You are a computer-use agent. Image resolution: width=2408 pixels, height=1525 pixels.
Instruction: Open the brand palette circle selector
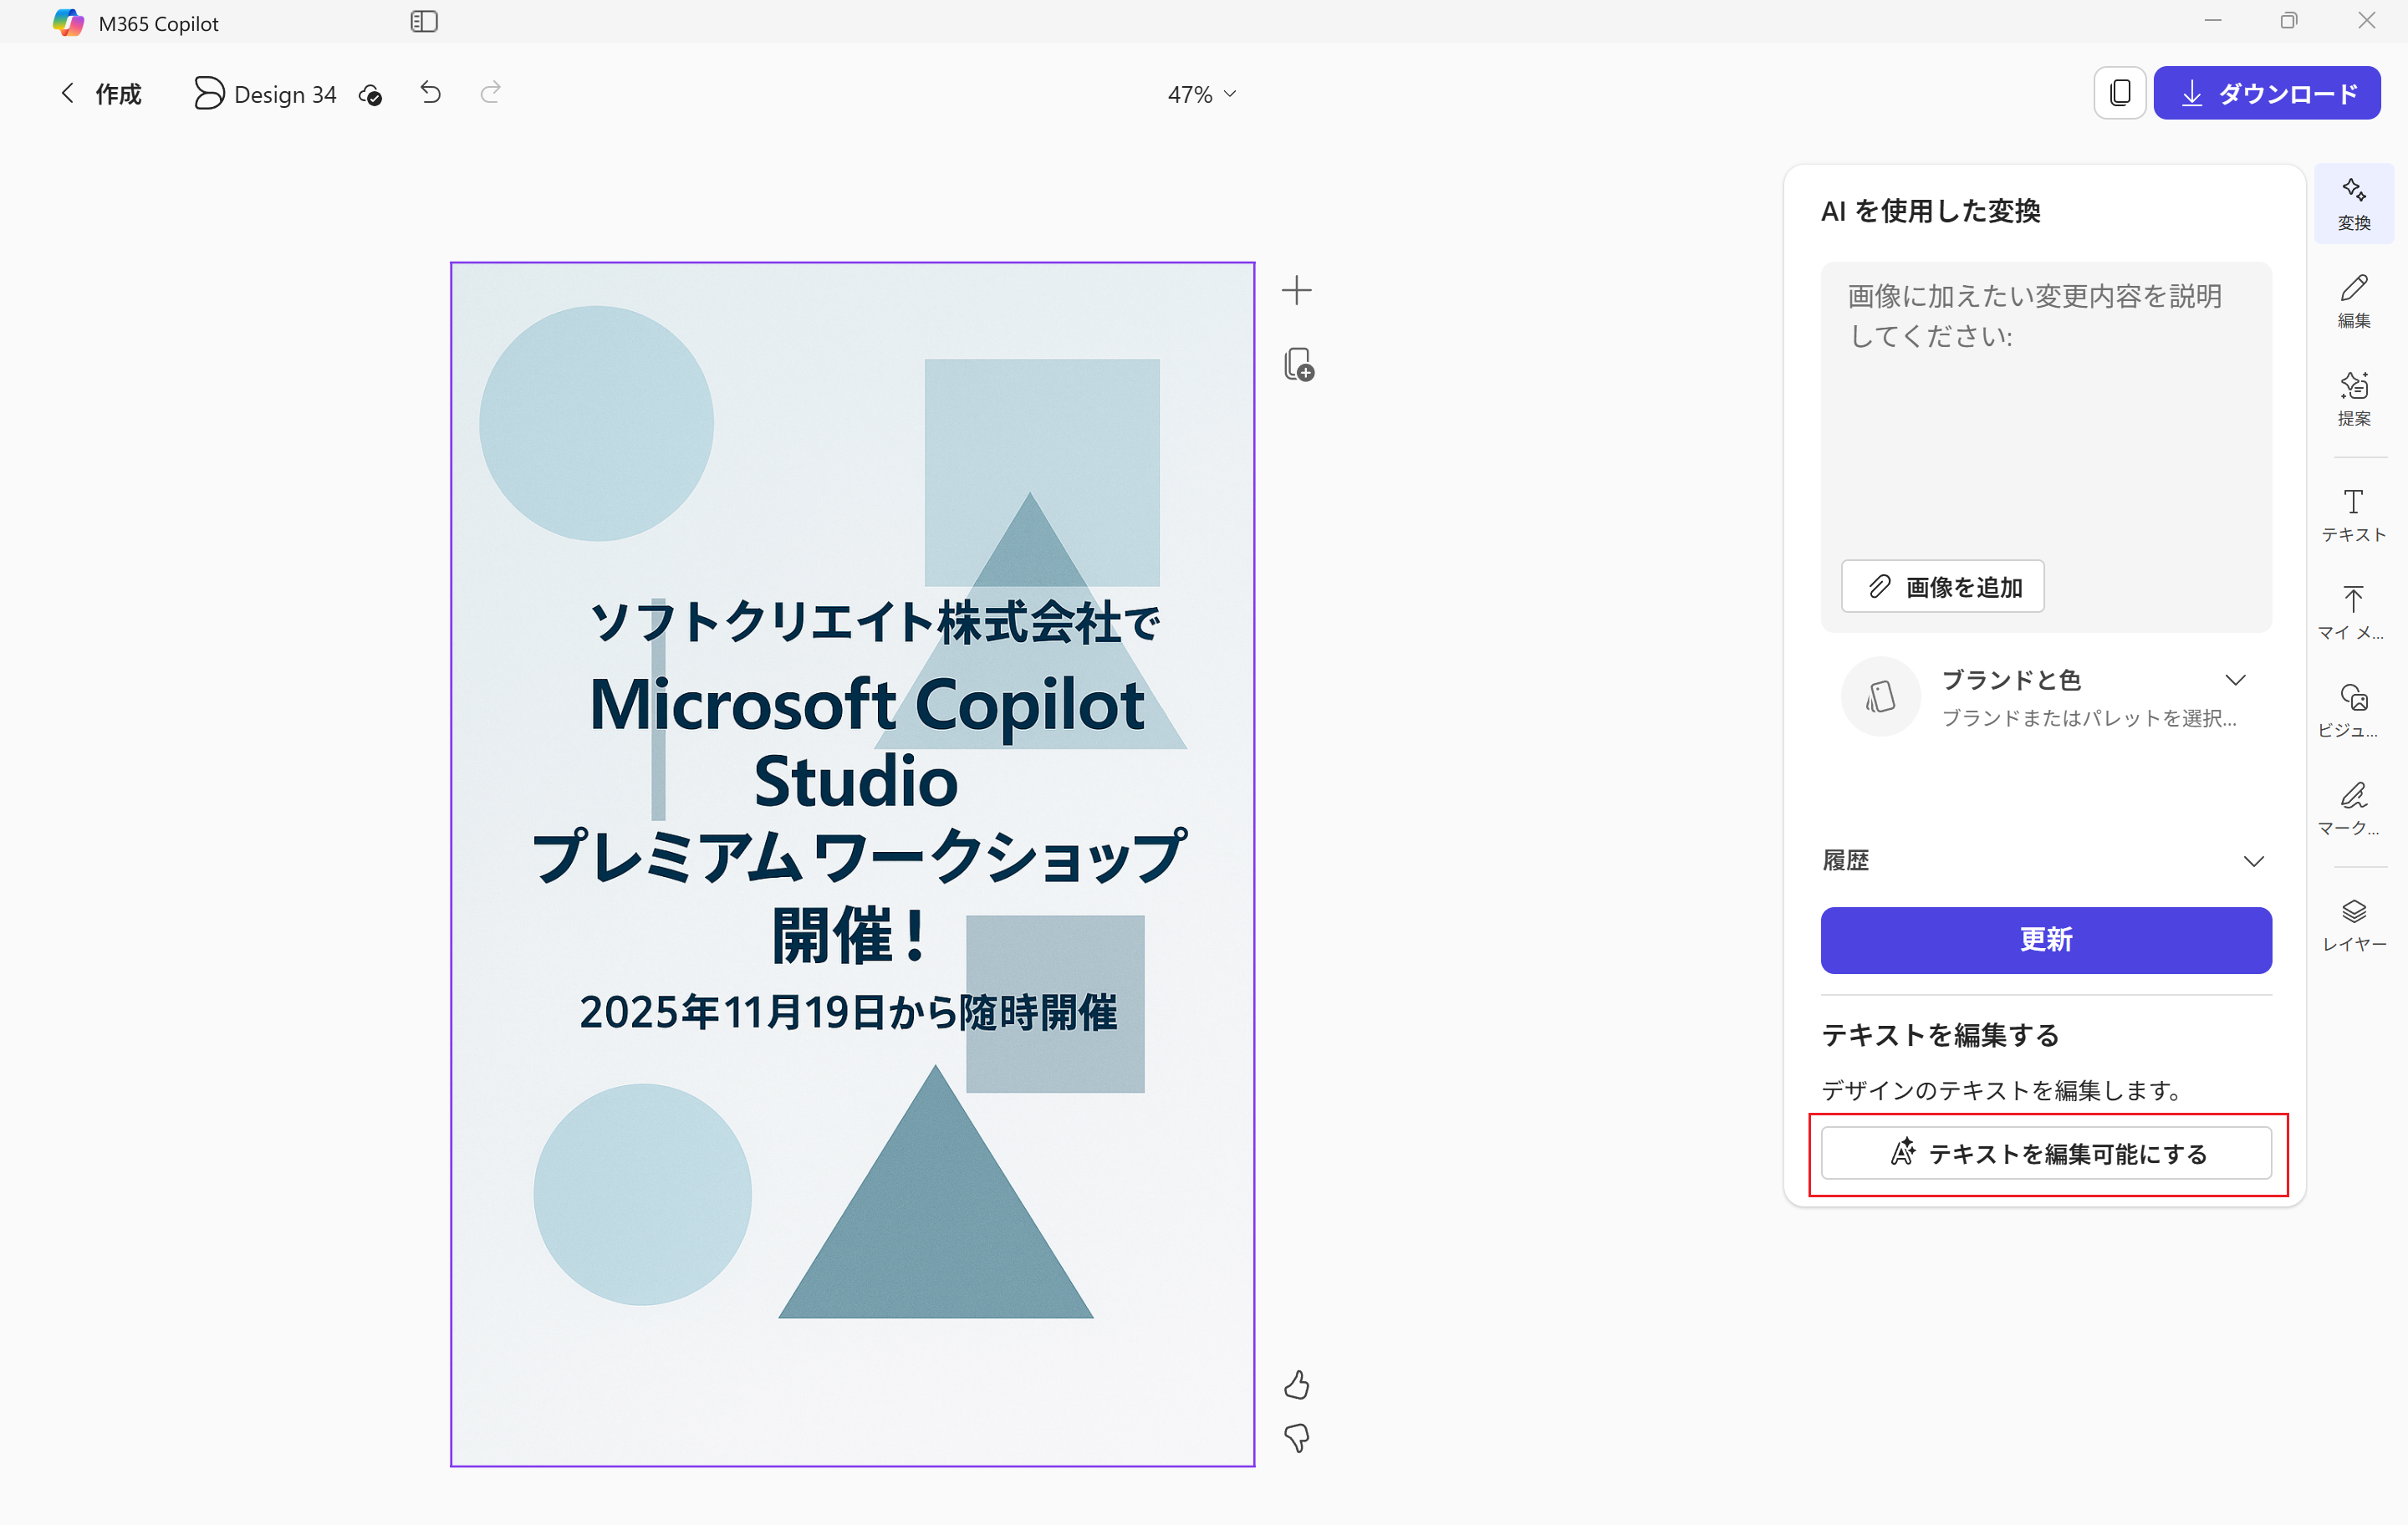click(1880, 696)
